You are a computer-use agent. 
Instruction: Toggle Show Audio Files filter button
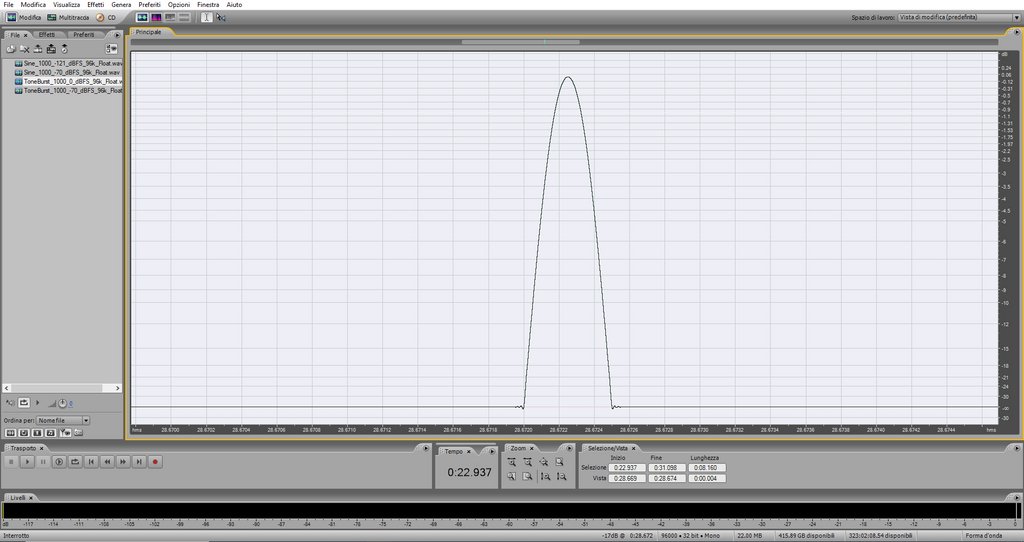(10, 433)
